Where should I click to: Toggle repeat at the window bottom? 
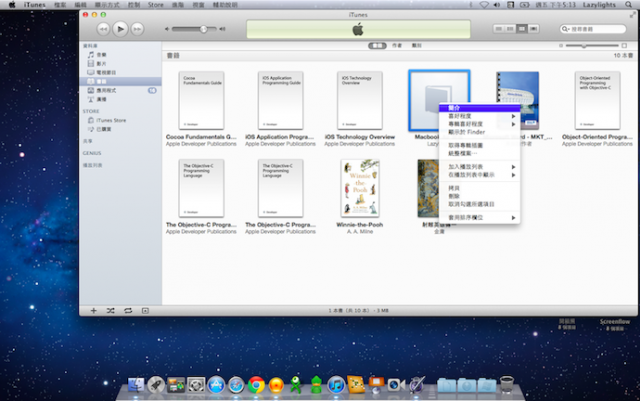[128, 311]
